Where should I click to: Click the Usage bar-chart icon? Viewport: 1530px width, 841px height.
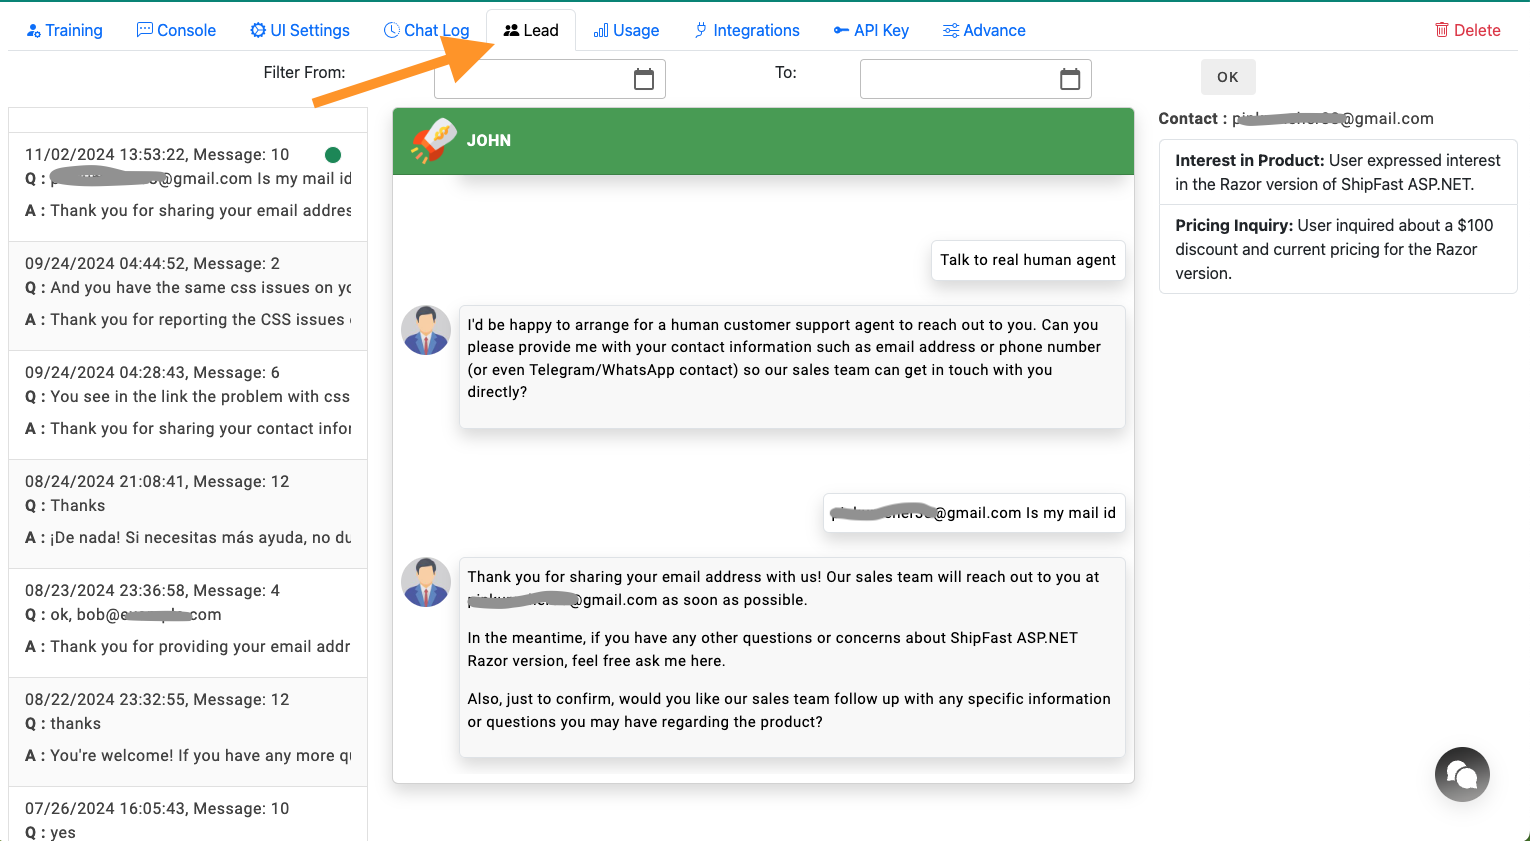[x=601, y=30]
